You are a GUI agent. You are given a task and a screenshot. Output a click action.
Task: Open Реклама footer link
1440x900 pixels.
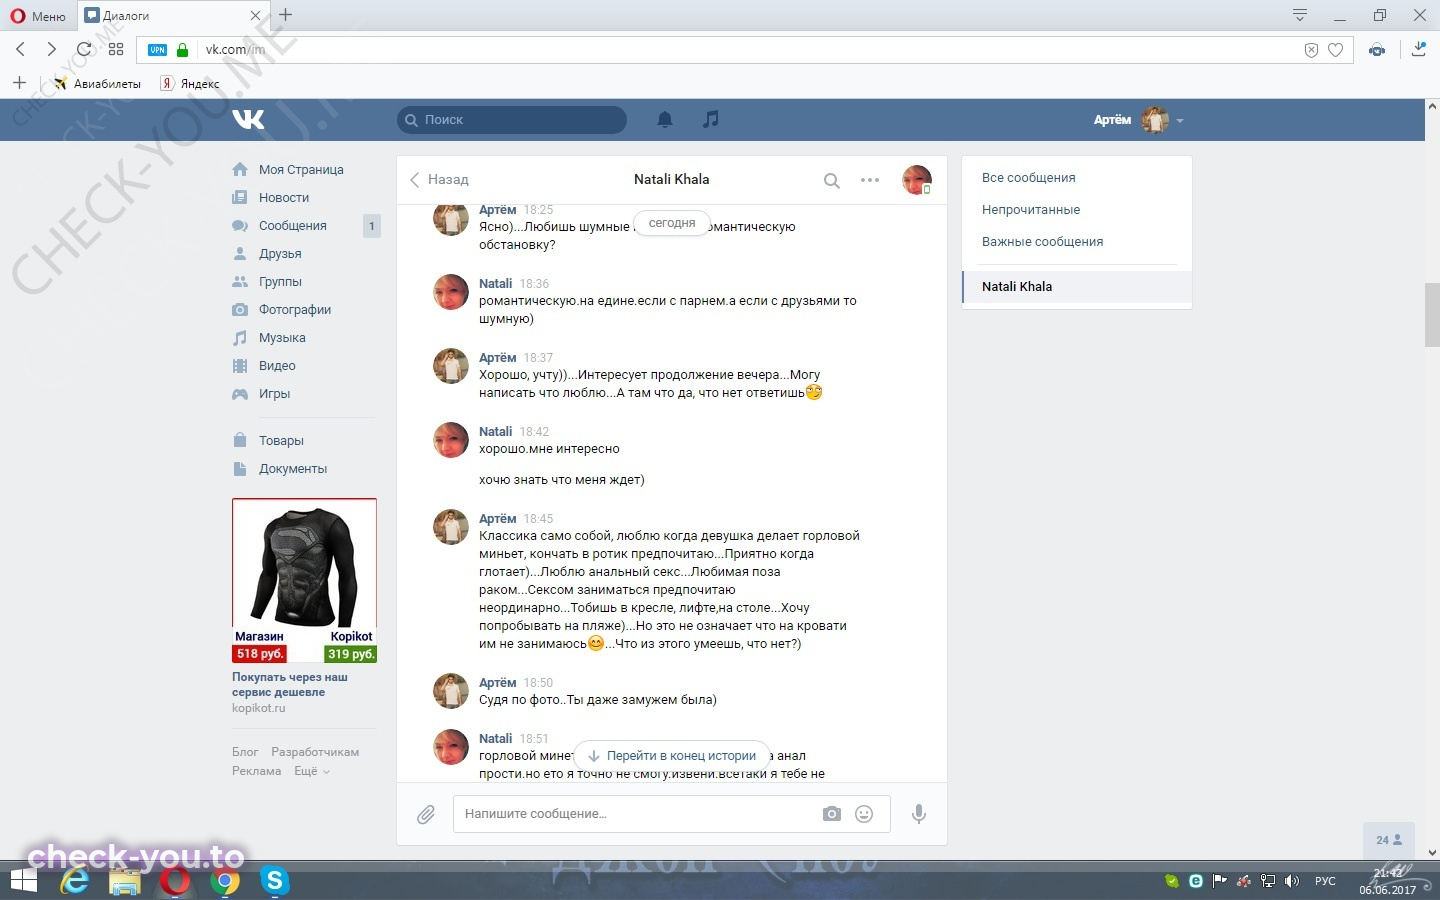tap(256, 771)
